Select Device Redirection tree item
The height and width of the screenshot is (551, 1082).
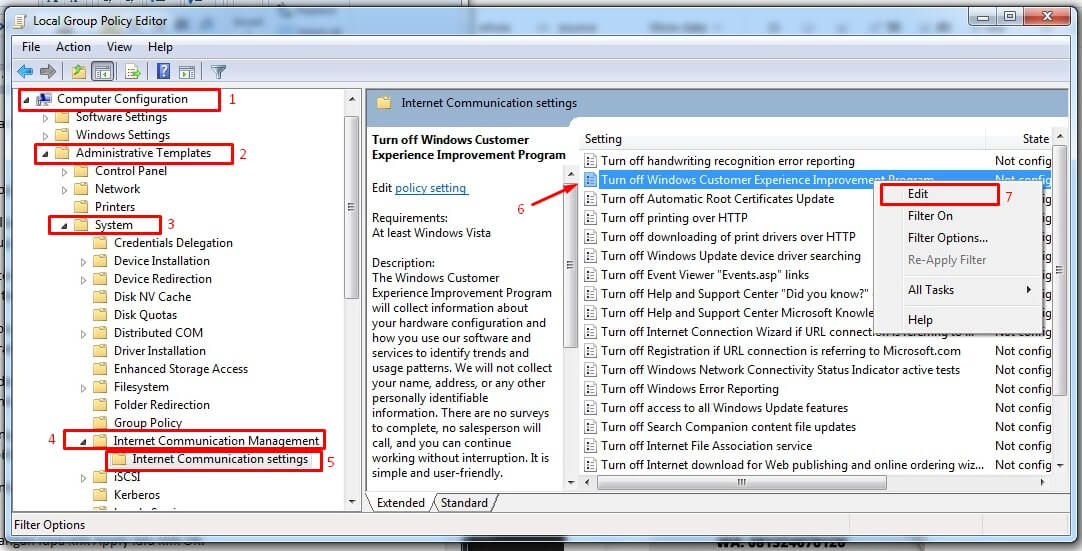(163, 279)
